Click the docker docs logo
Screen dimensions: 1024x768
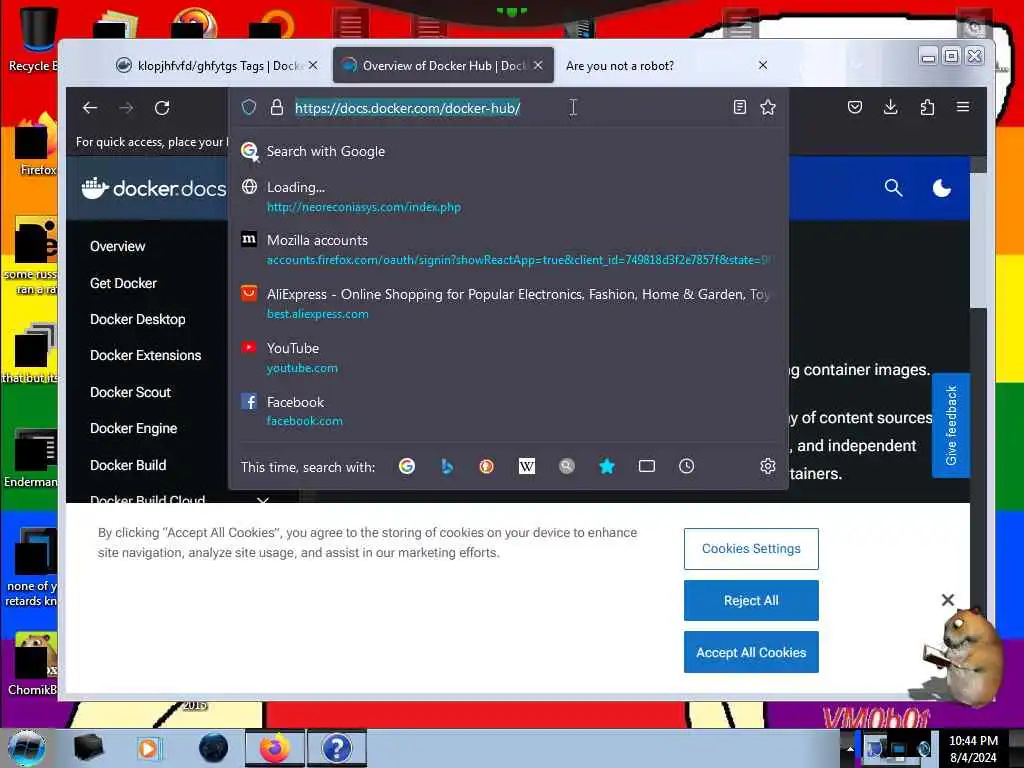tap(153, 189)
